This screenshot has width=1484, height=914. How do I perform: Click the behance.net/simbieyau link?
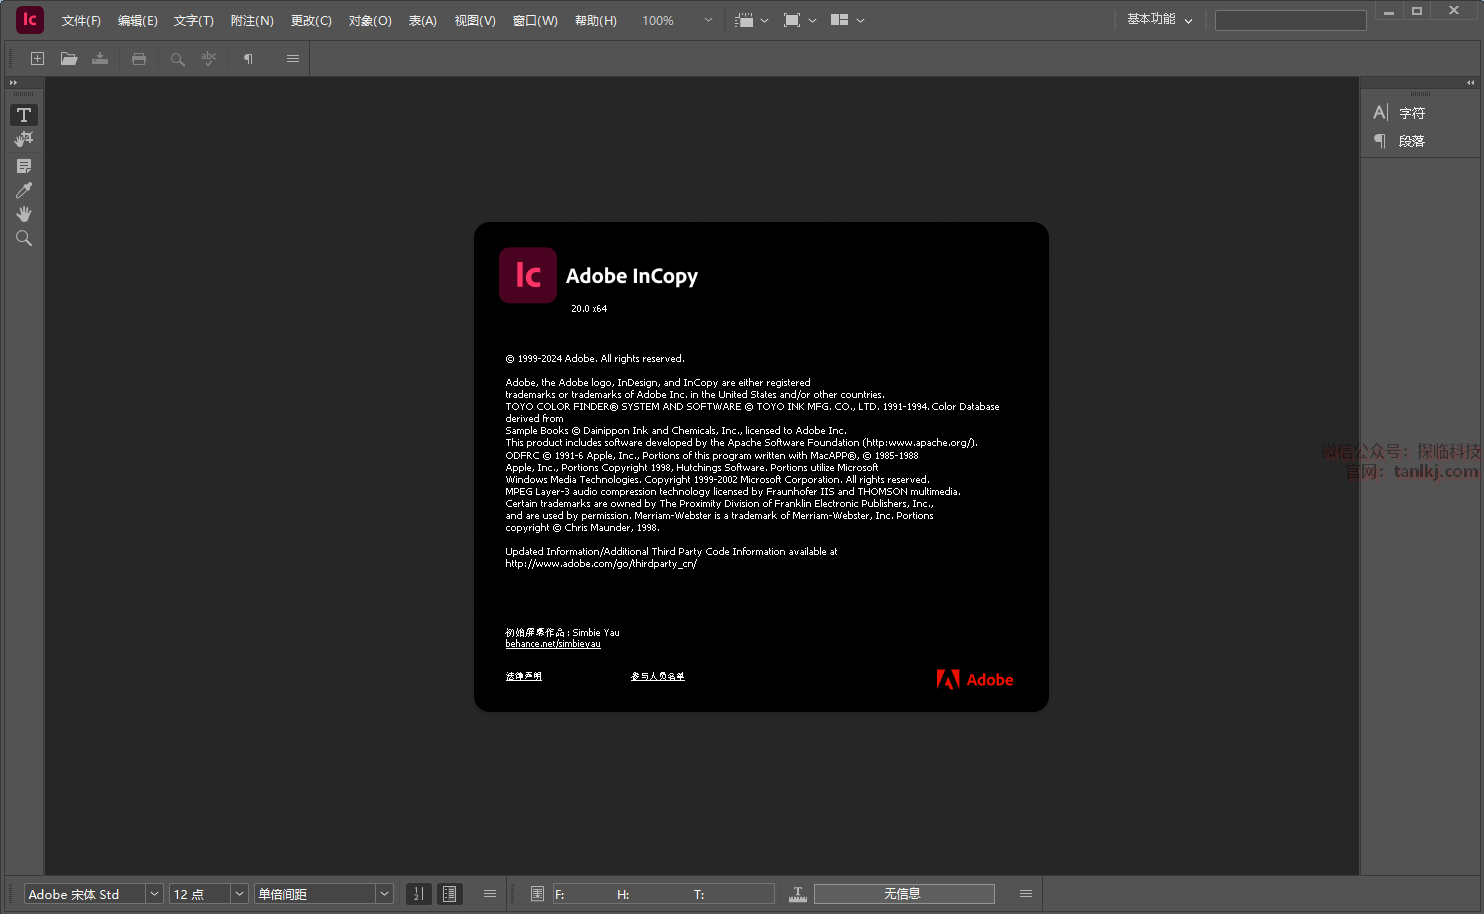tap(553, 645)
